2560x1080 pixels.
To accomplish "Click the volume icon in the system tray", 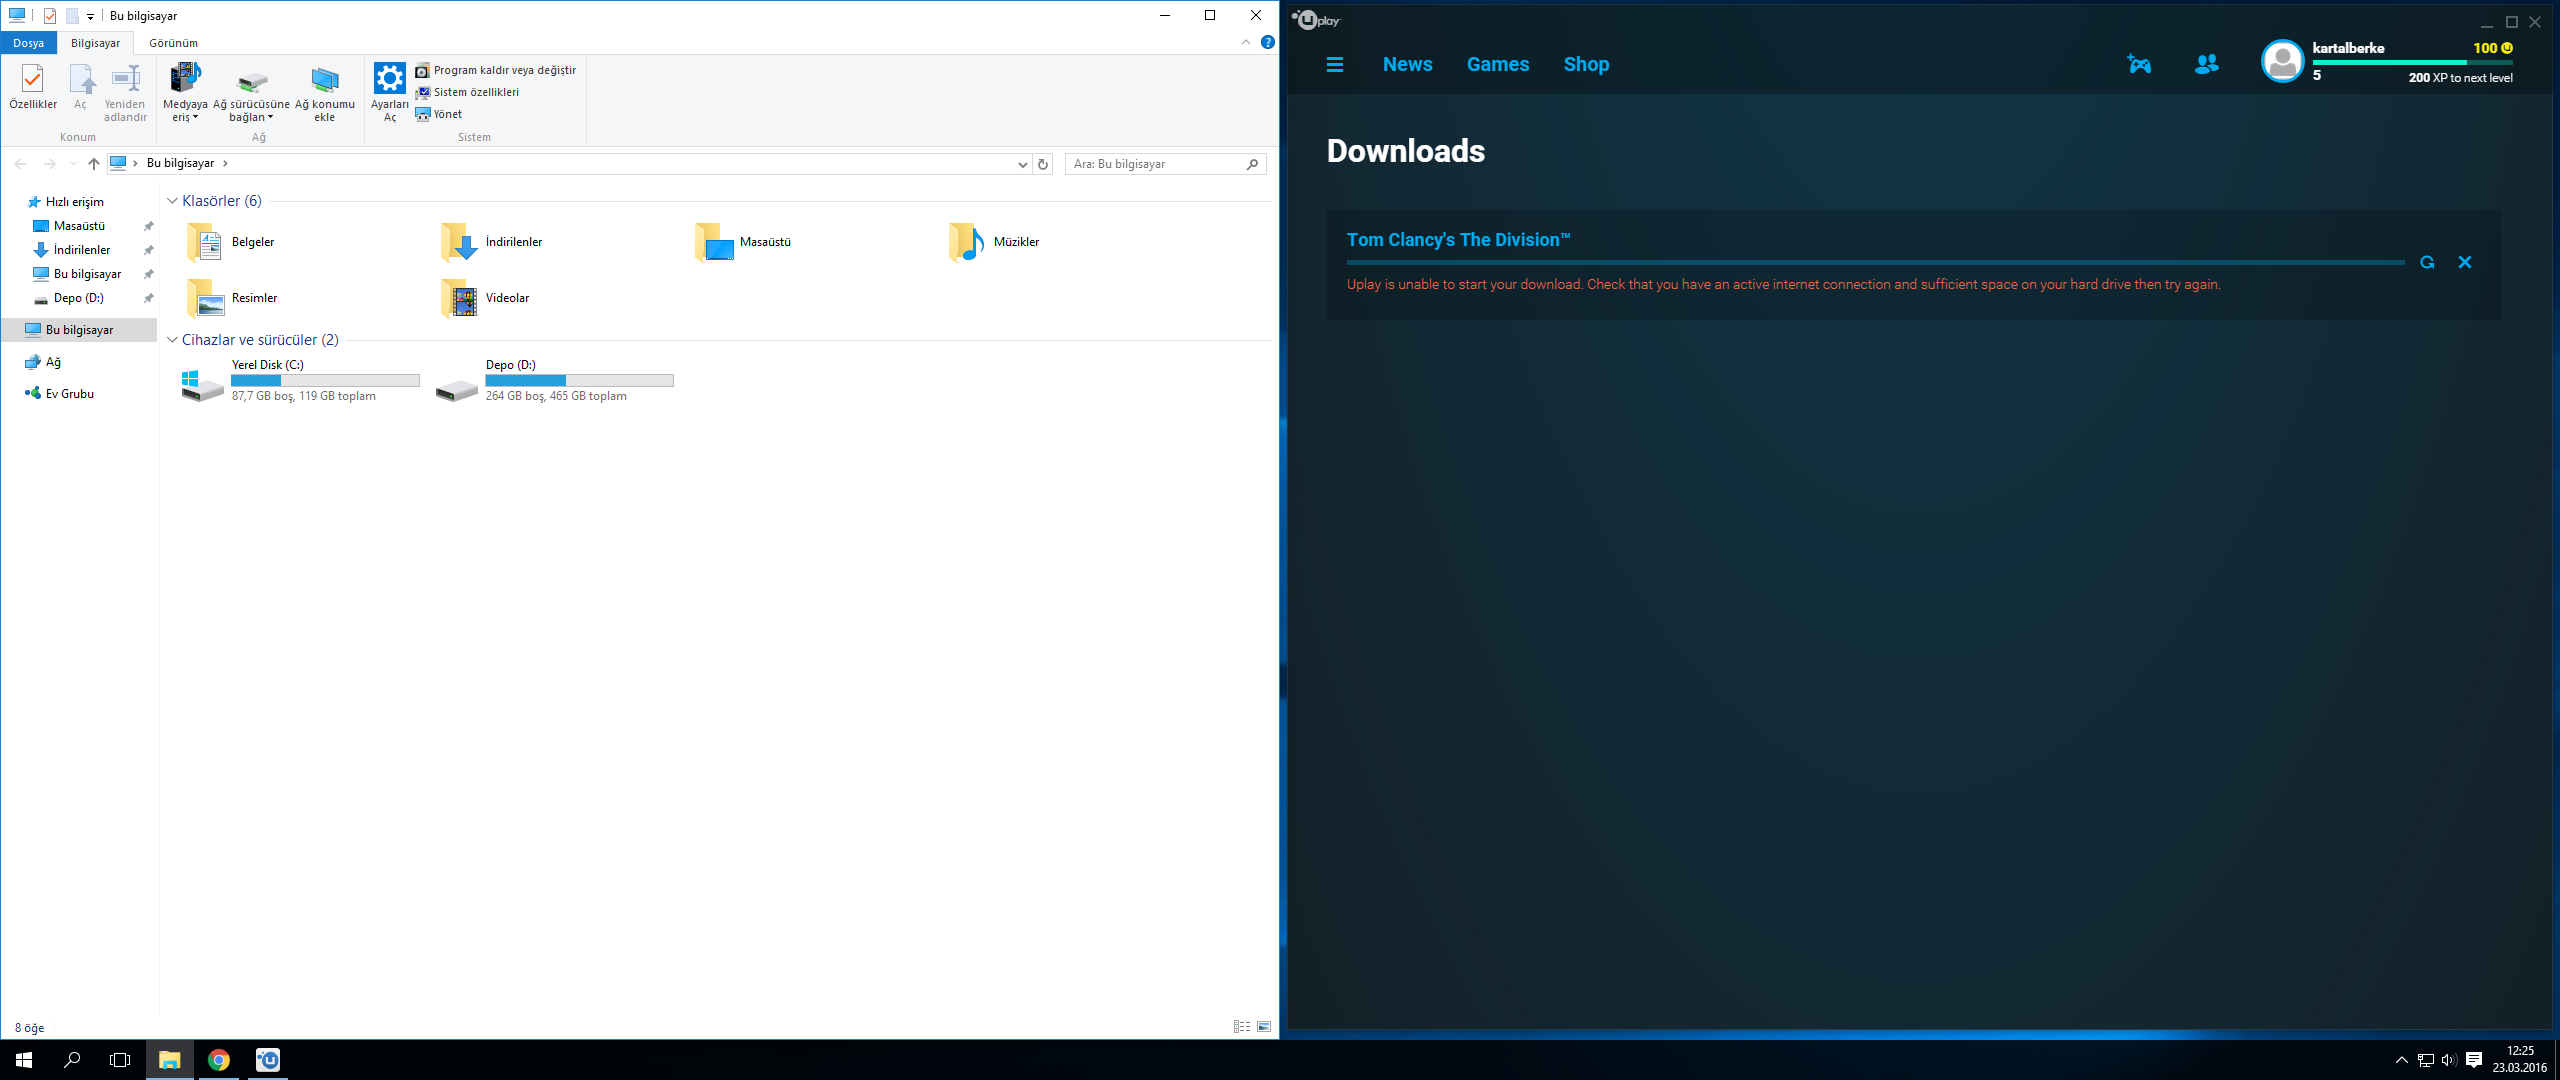I will coord(2449,1060).
